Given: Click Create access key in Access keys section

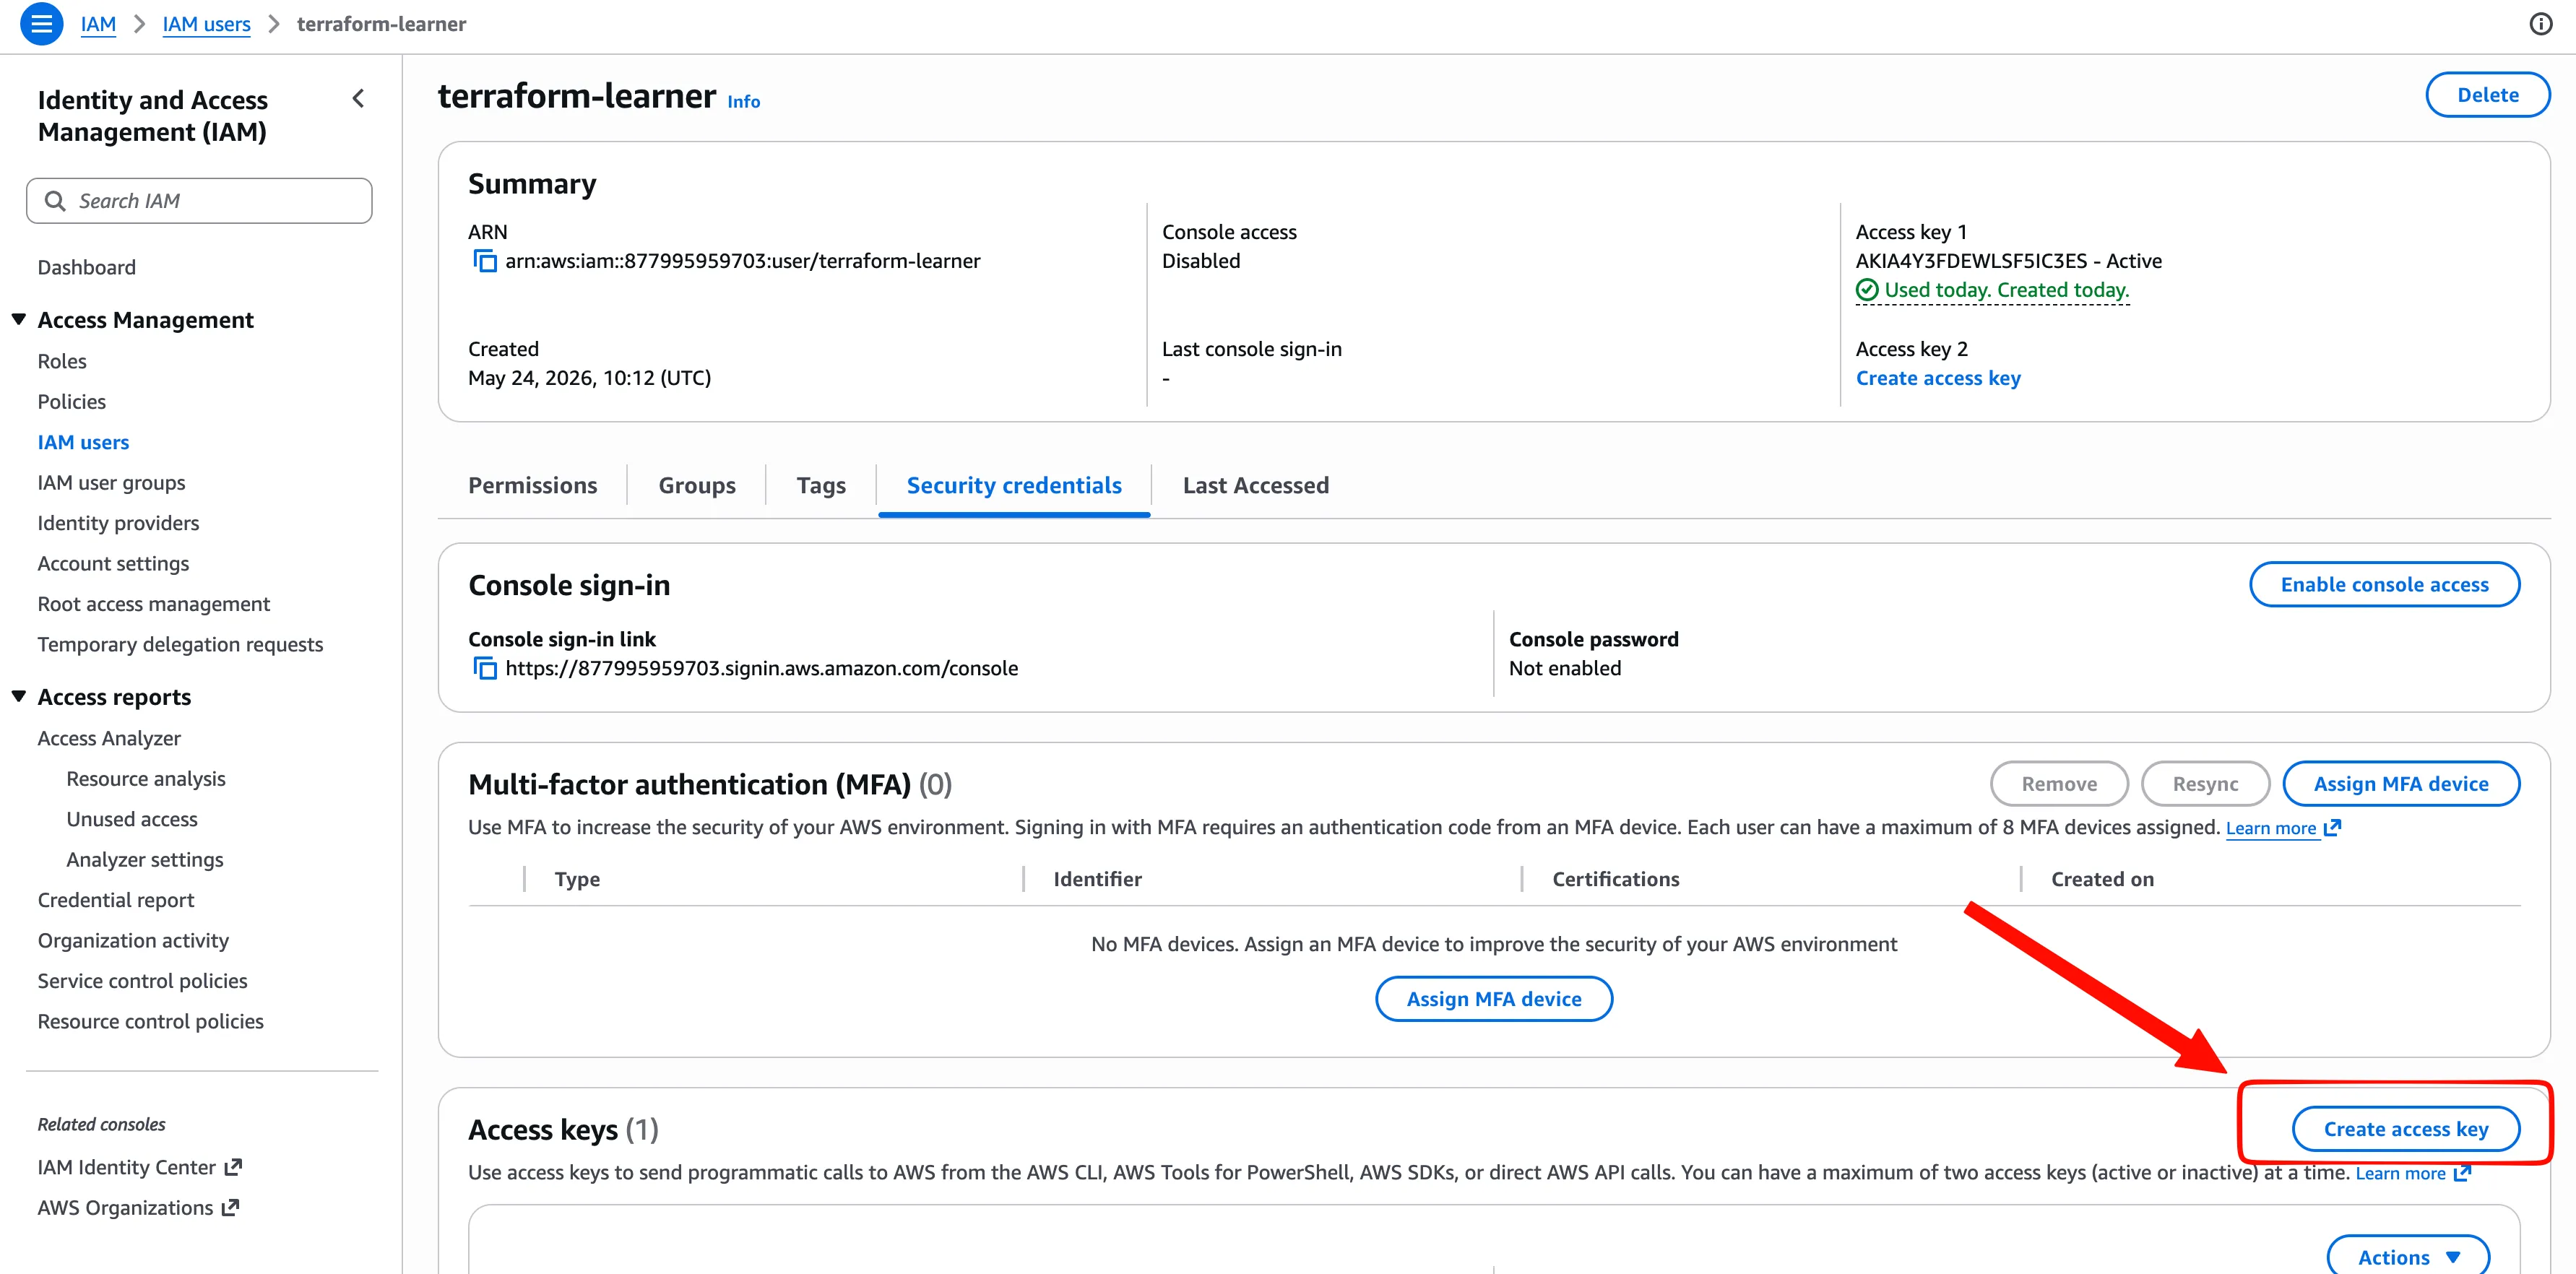Looking at the screenshot, I should pos(2405,1129).
